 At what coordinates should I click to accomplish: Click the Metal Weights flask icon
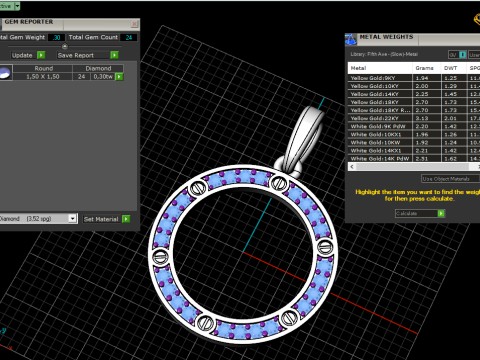pyautogui.click(x=351, y=39)
